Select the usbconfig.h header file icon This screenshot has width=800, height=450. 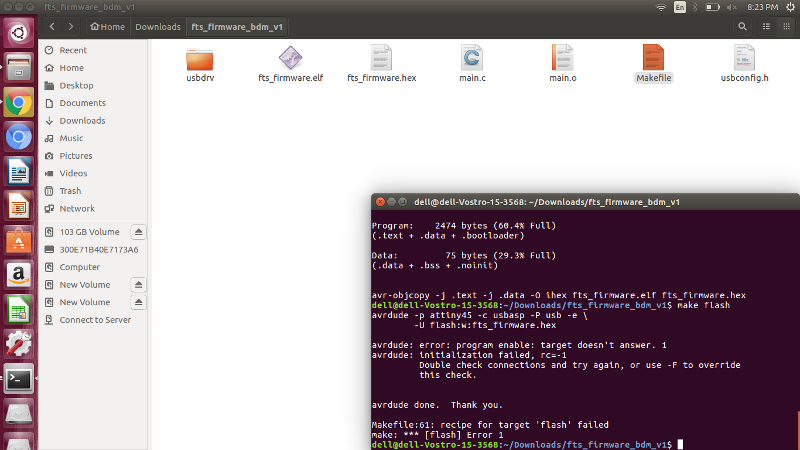744,58
